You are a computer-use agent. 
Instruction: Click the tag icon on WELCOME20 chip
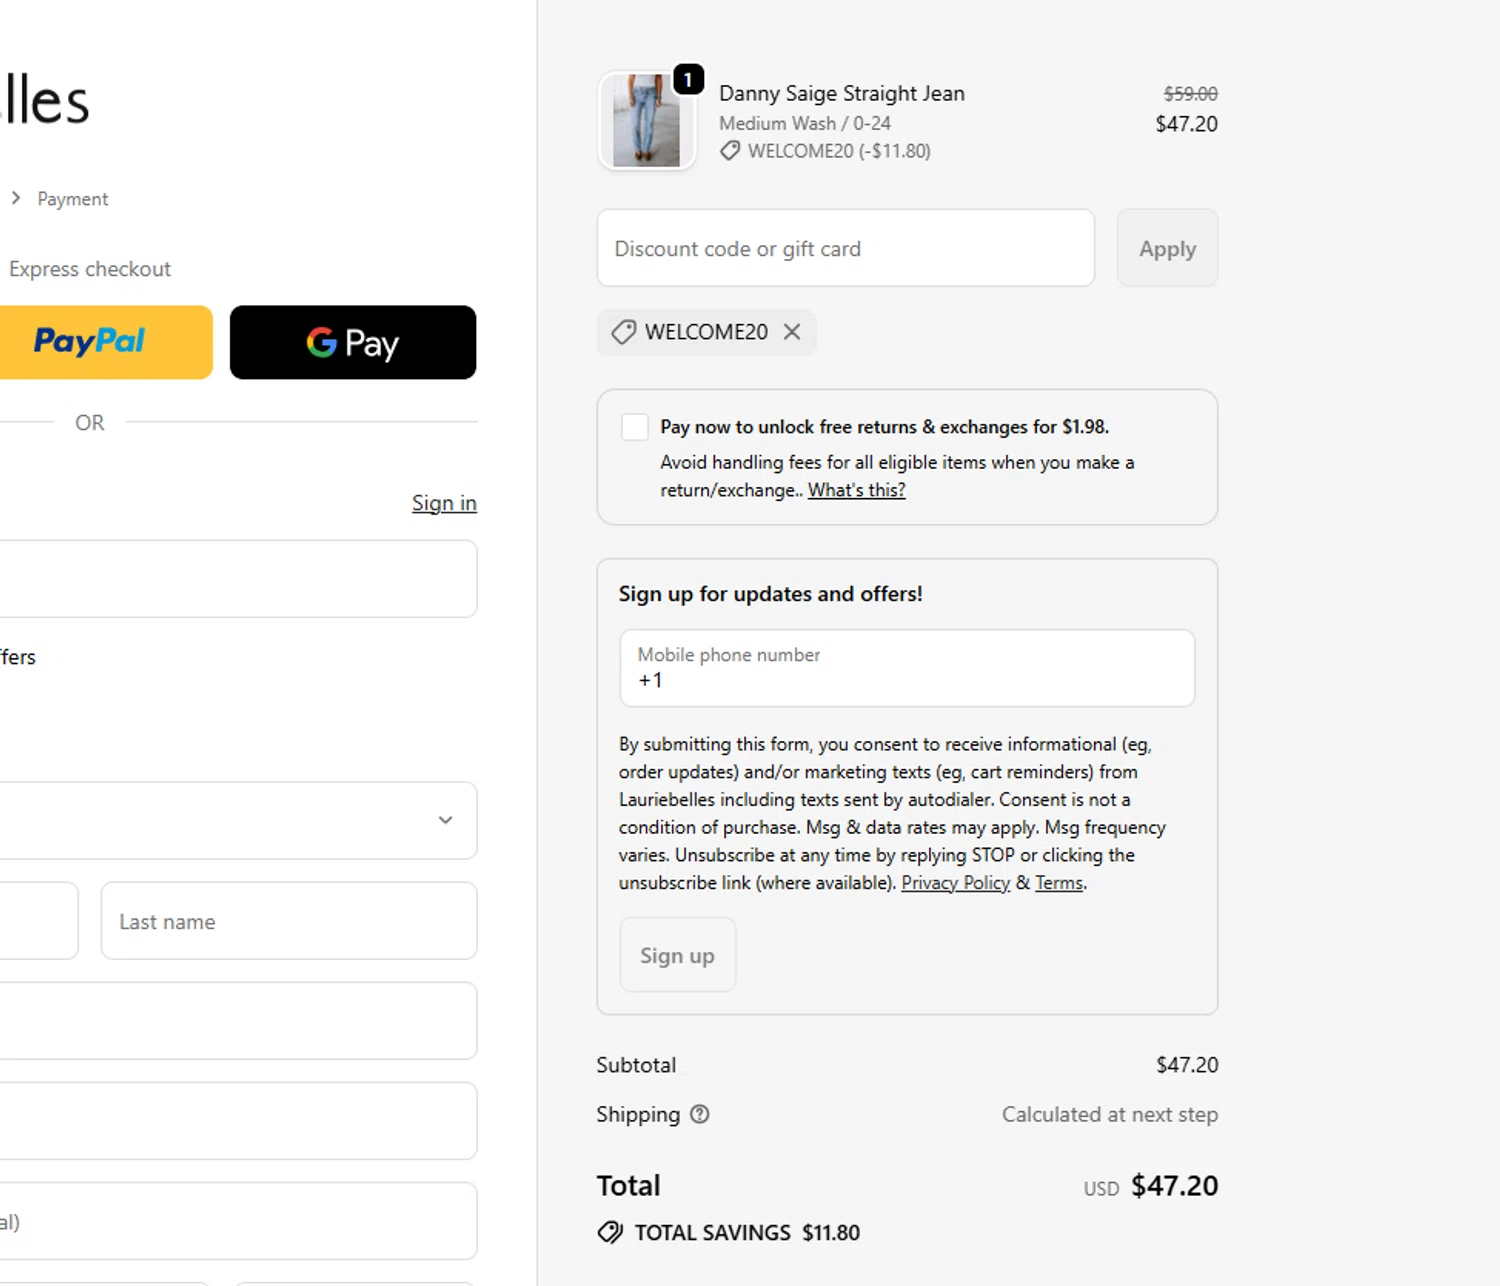[623, 332]
